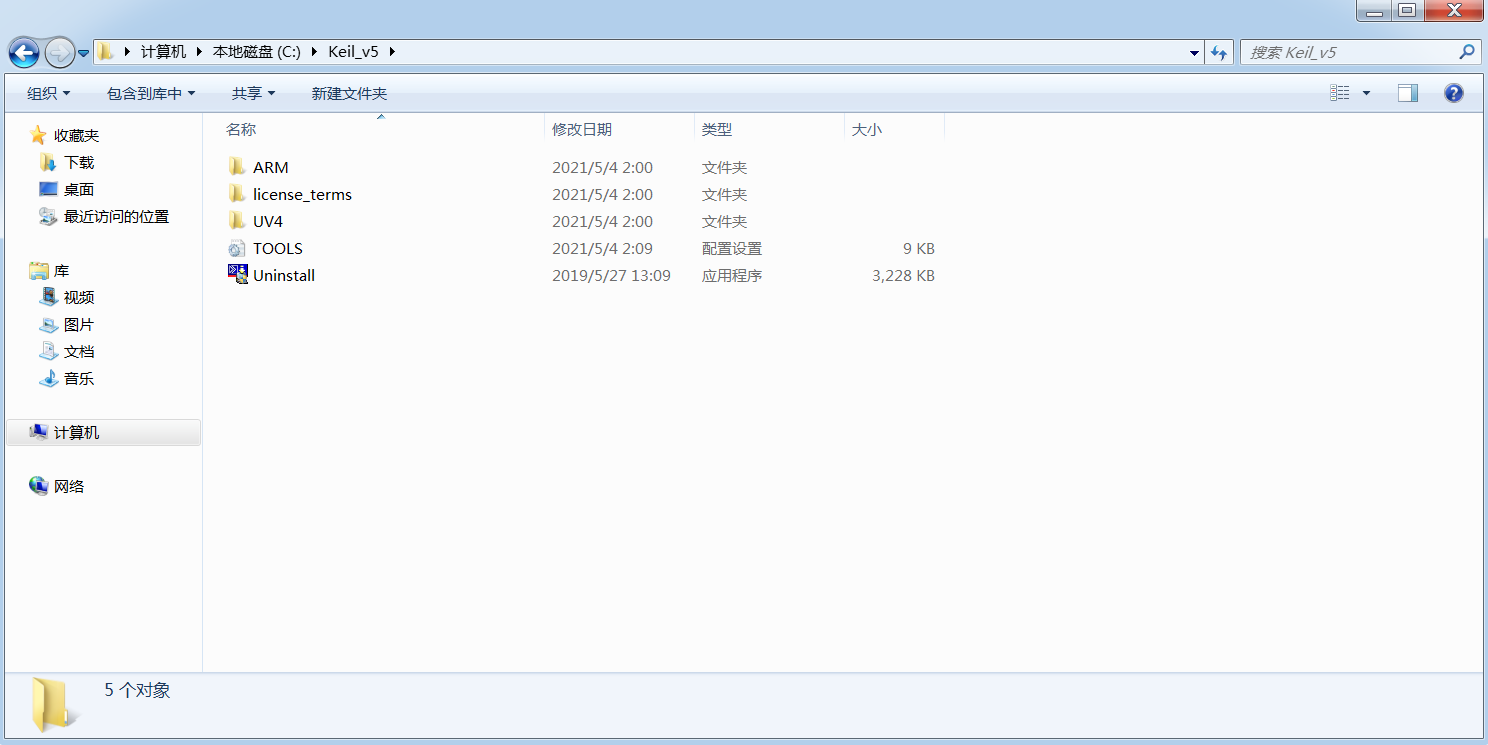Select the Uninstall file name

point(284,276)
